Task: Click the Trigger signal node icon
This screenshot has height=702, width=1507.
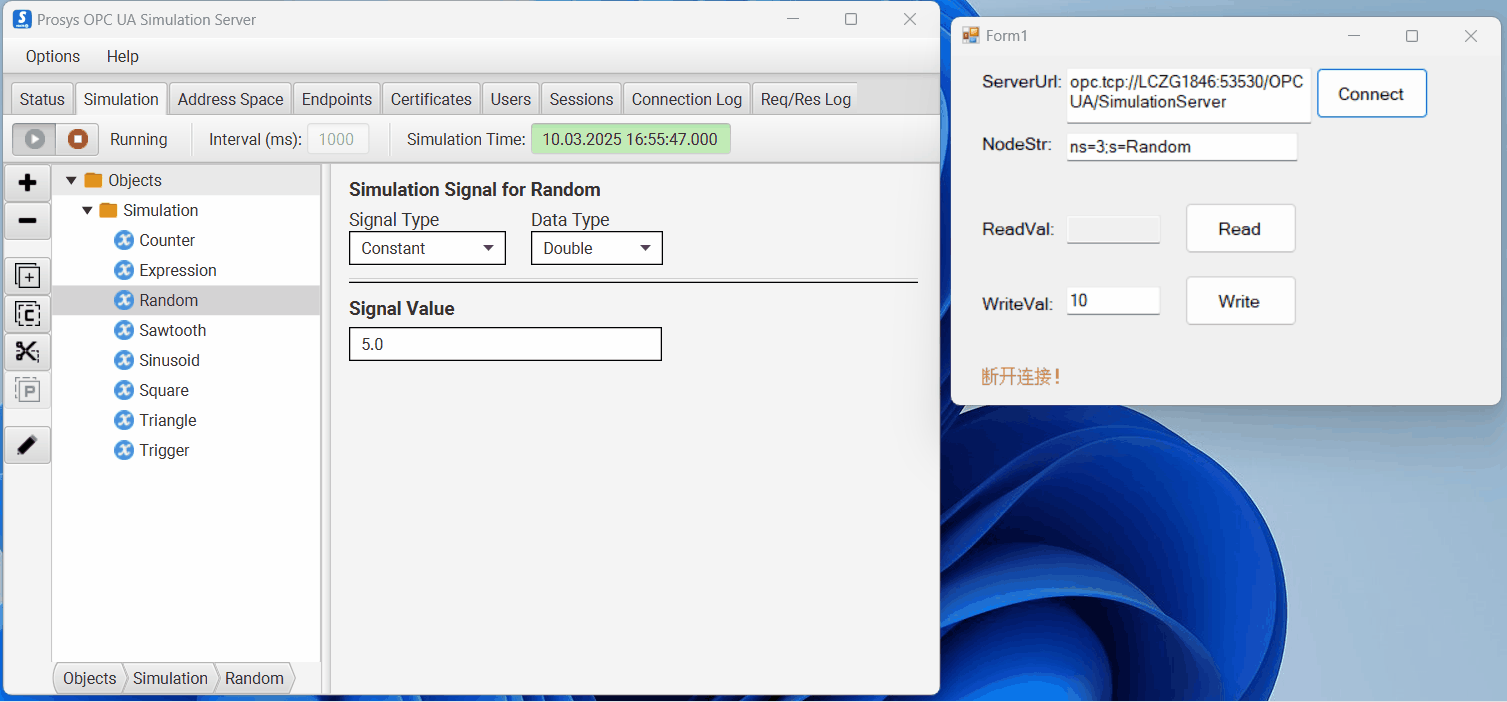Action: (x=124, y=450)
